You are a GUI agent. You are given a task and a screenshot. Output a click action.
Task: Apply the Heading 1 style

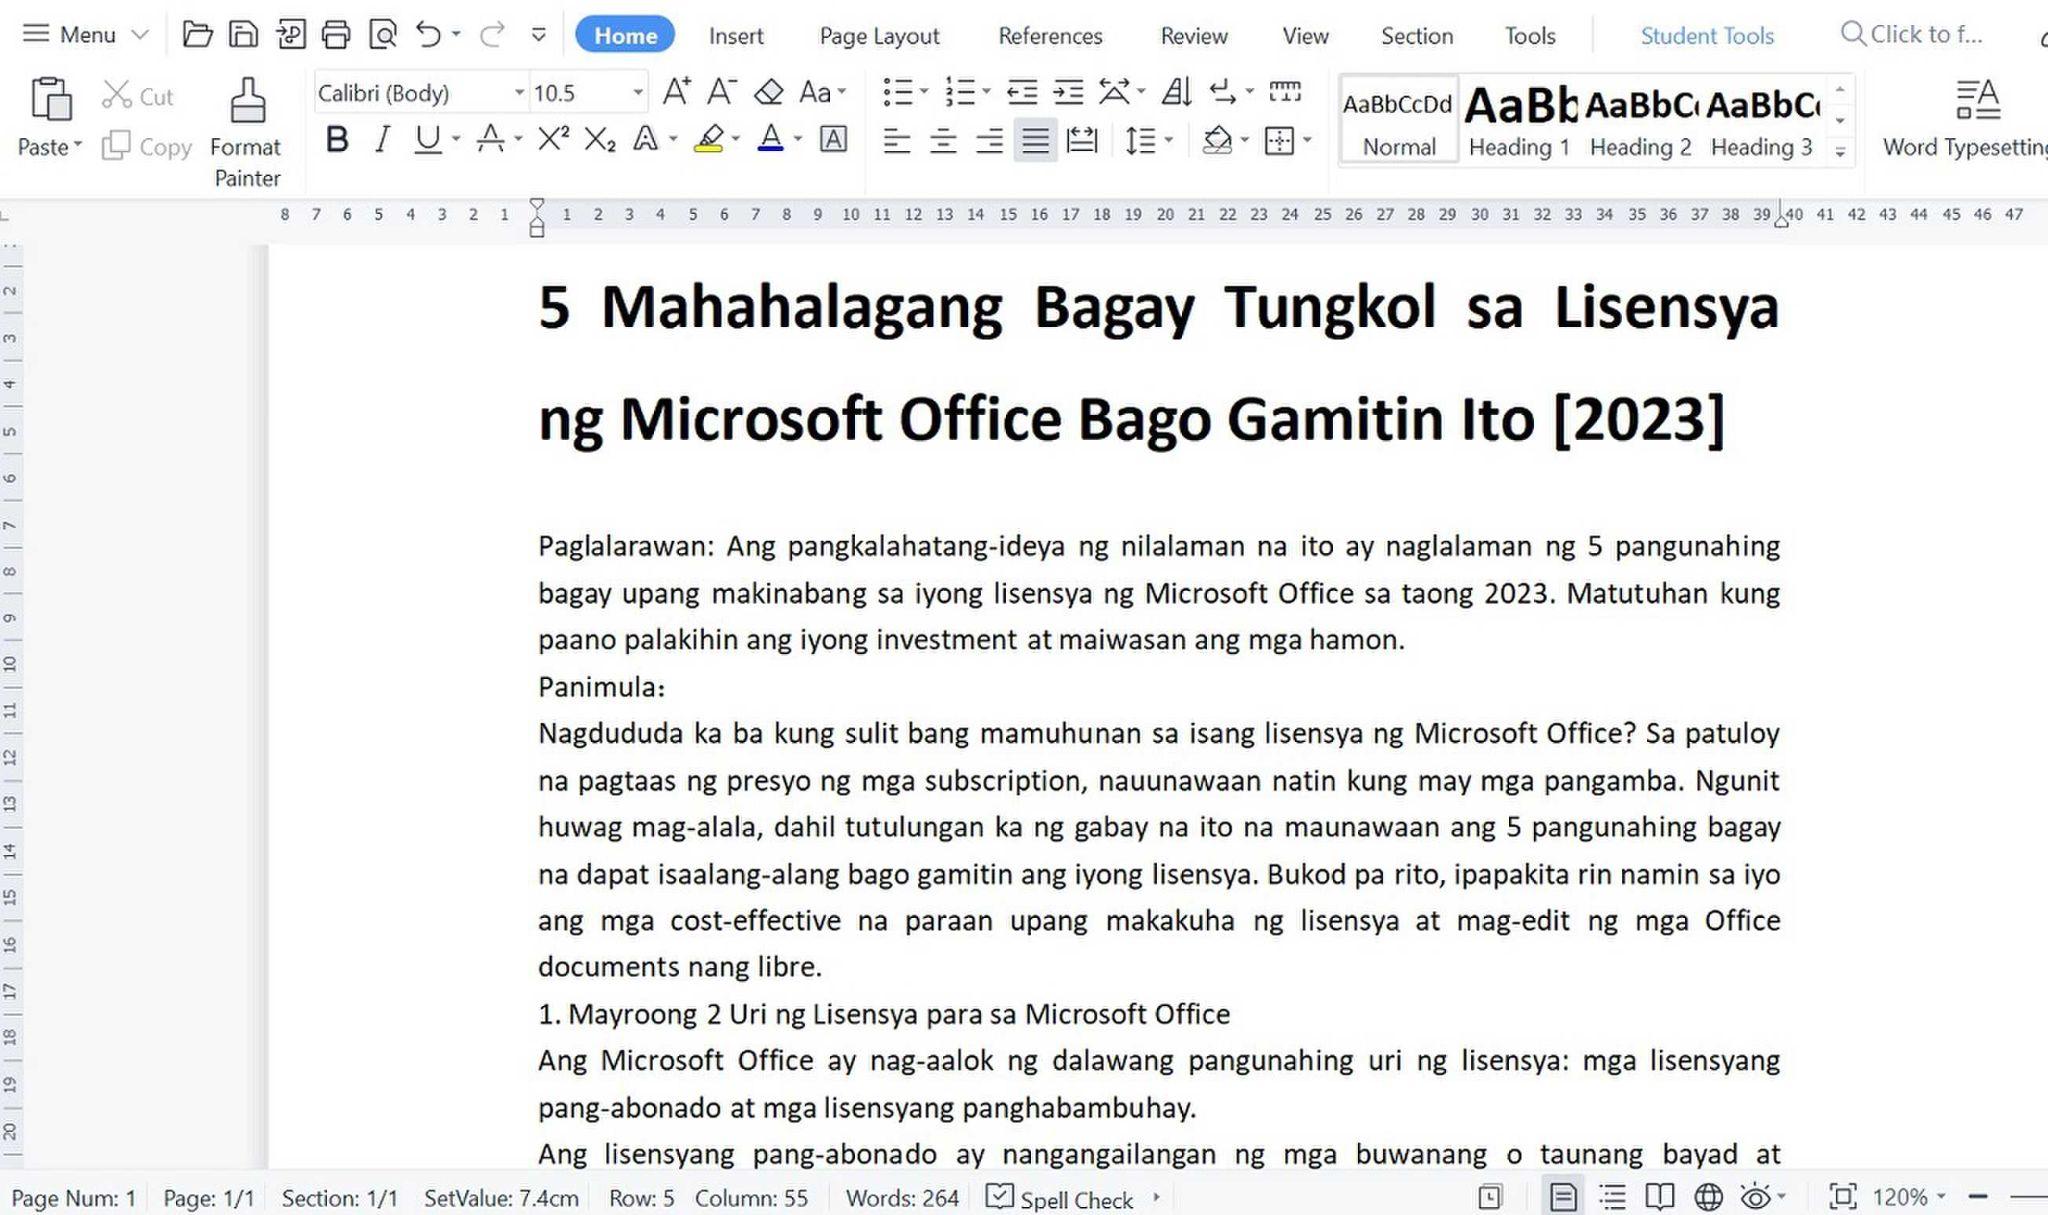click(1518, 120)
